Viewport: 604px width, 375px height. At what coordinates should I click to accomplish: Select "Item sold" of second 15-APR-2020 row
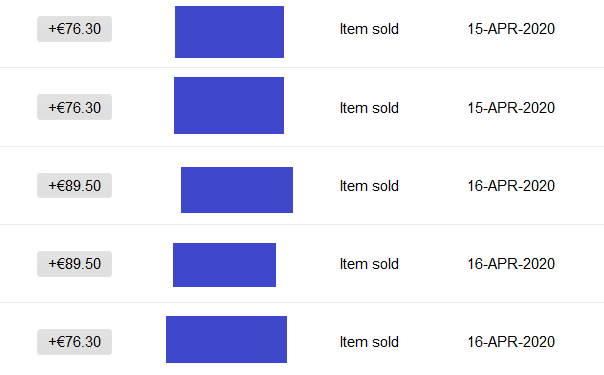pos(369,108)
